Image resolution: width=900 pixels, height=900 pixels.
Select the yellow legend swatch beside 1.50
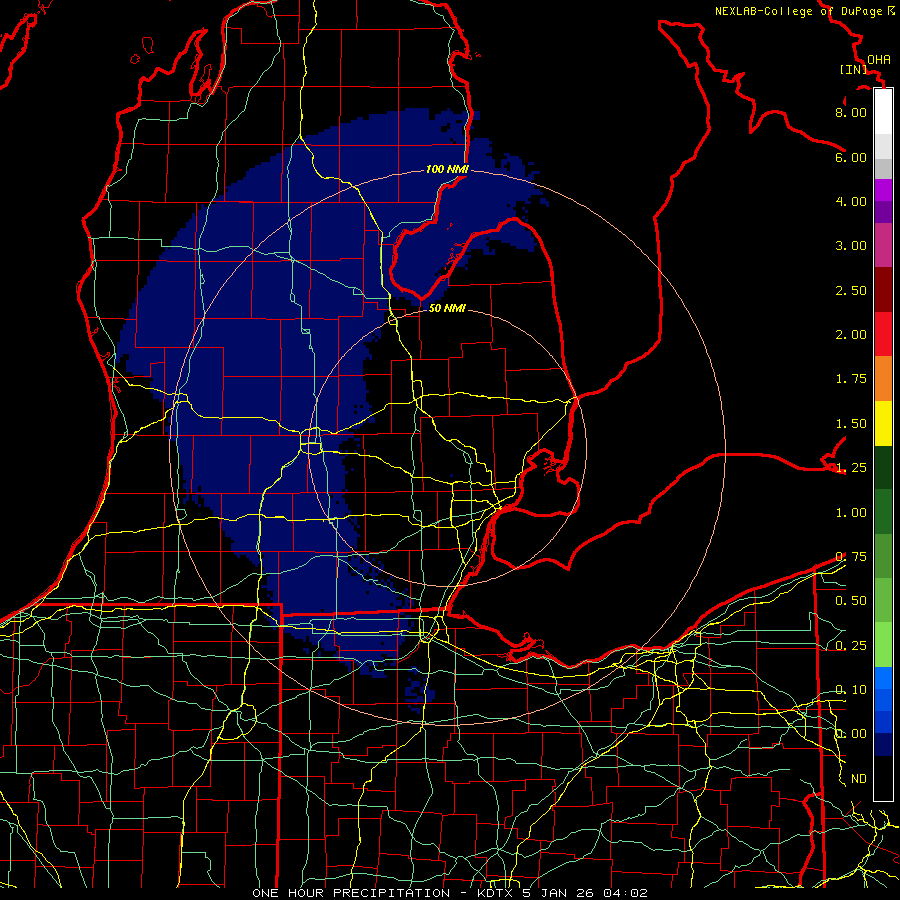point(883,423)
